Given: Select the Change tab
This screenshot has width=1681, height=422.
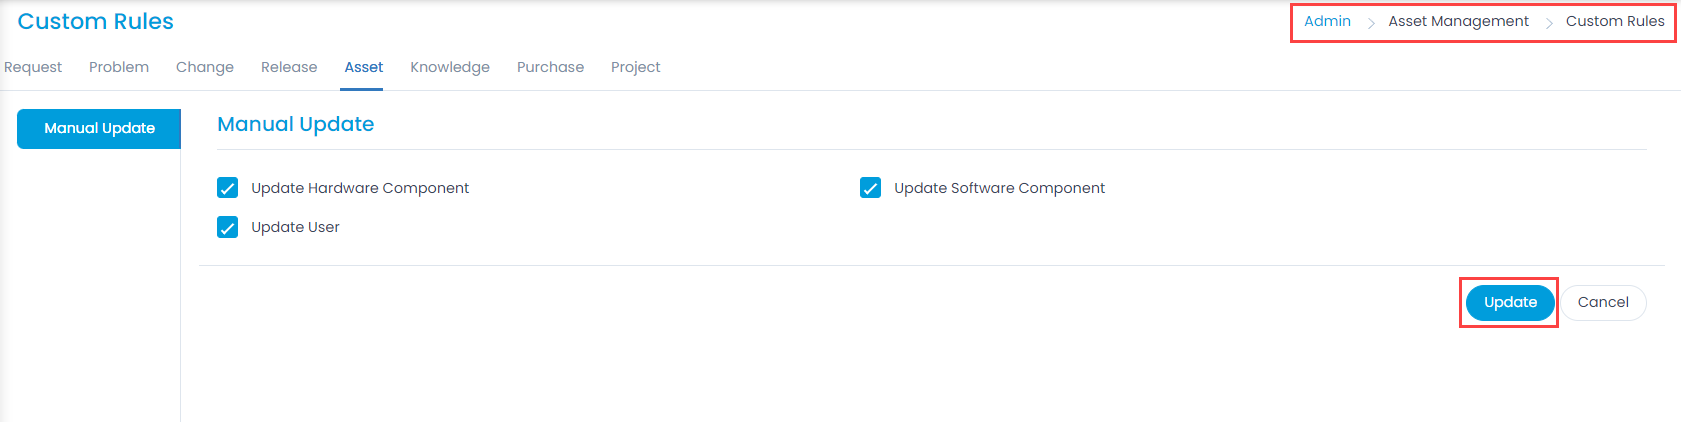Looking at the screenshot, I should 205,67.
